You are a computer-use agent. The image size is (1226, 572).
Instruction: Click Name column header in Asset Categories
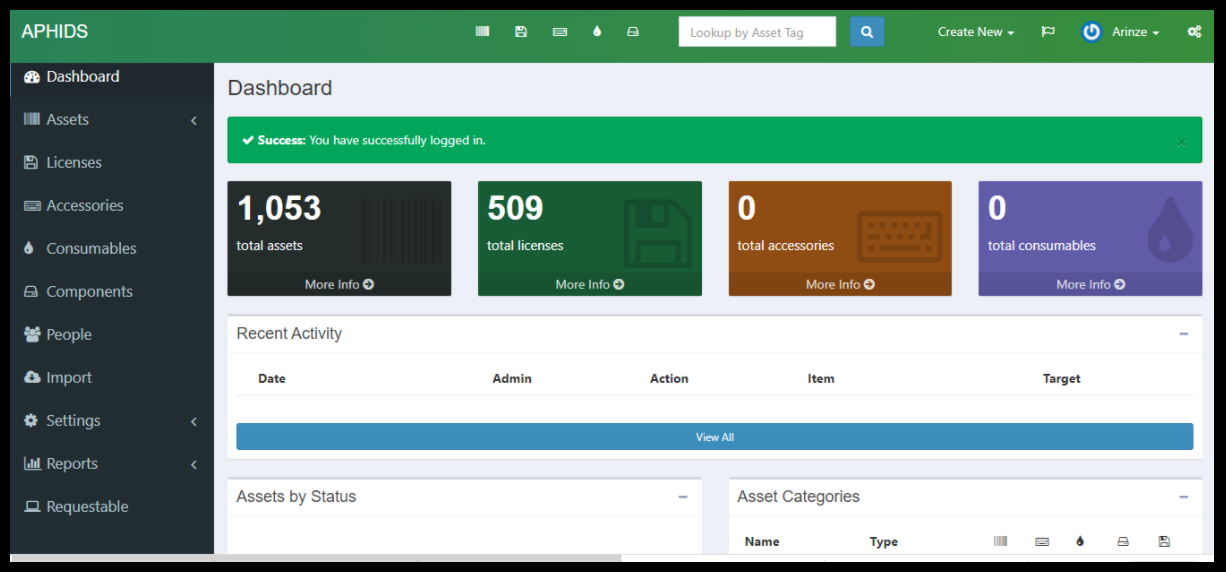click(762, 542)
